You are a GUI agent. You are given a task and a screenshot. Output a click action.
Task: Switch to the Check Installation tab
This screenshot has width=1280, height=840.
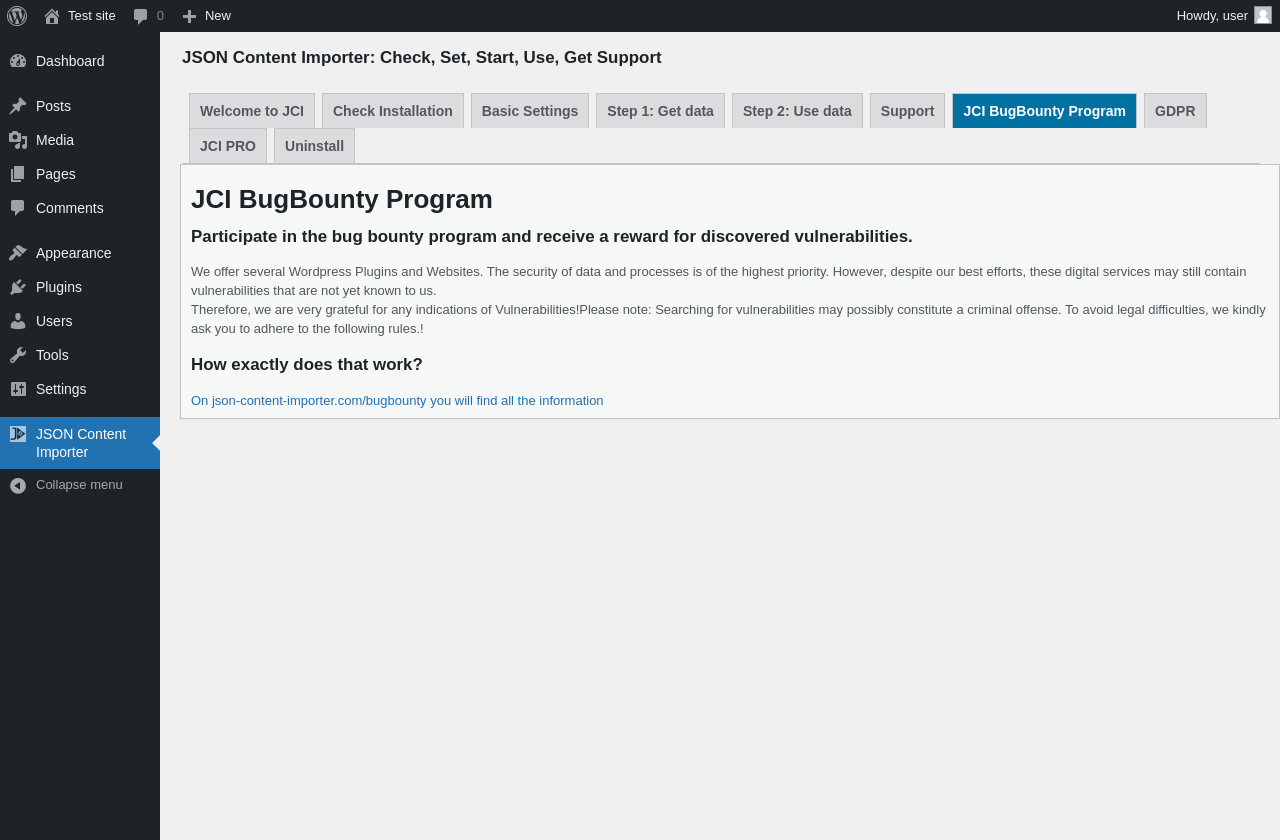point(393,111)
